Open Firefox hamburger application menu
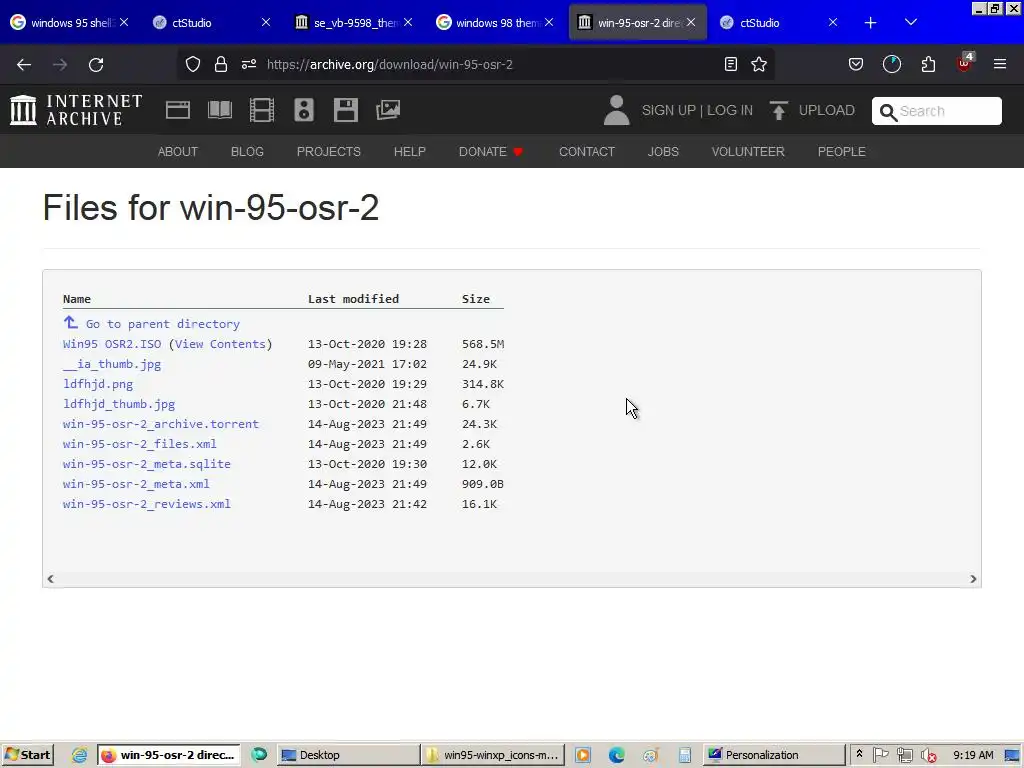 coord(1000,64)
